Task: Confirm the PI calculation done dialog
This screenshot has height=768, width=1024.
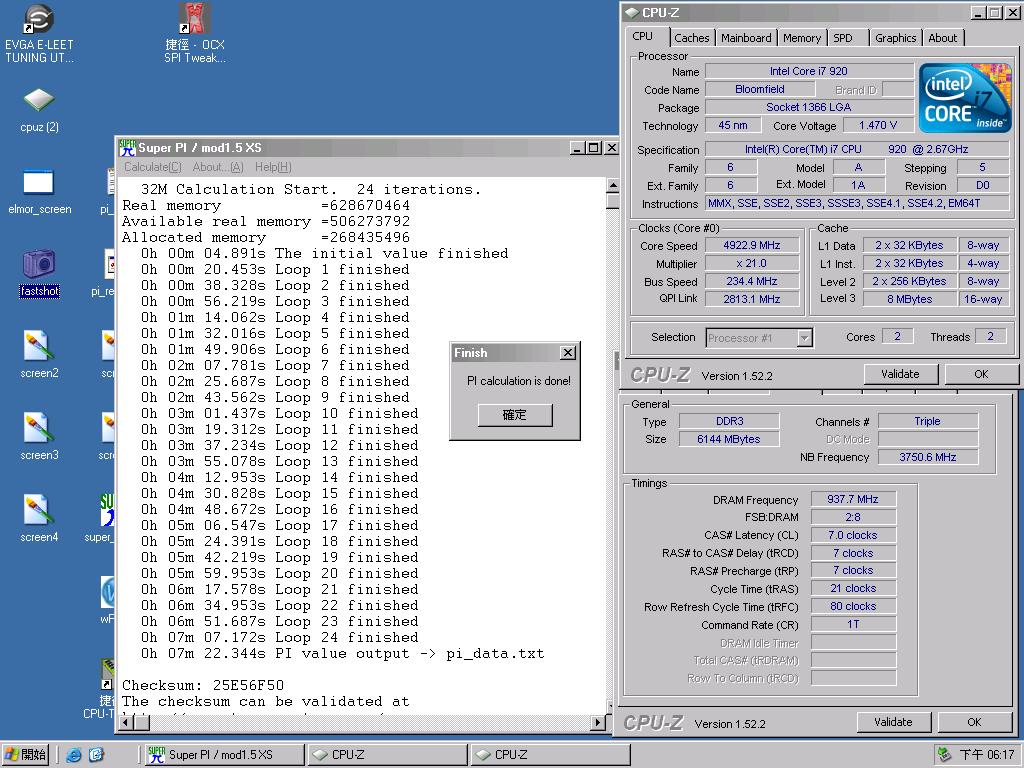Action: (x=515, y=415)
